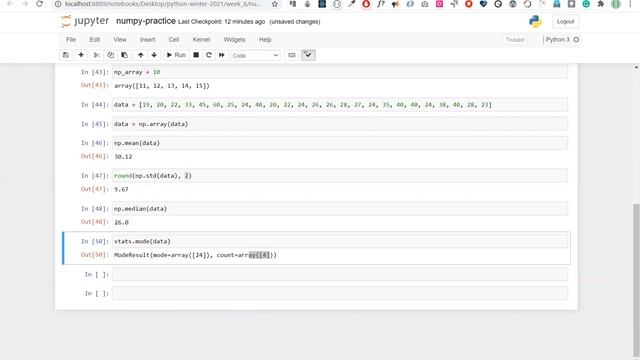This screenshot has height=360, width=640.
Task: Click the round(np.std(data), 2) cell
Action: pos(340,176)
